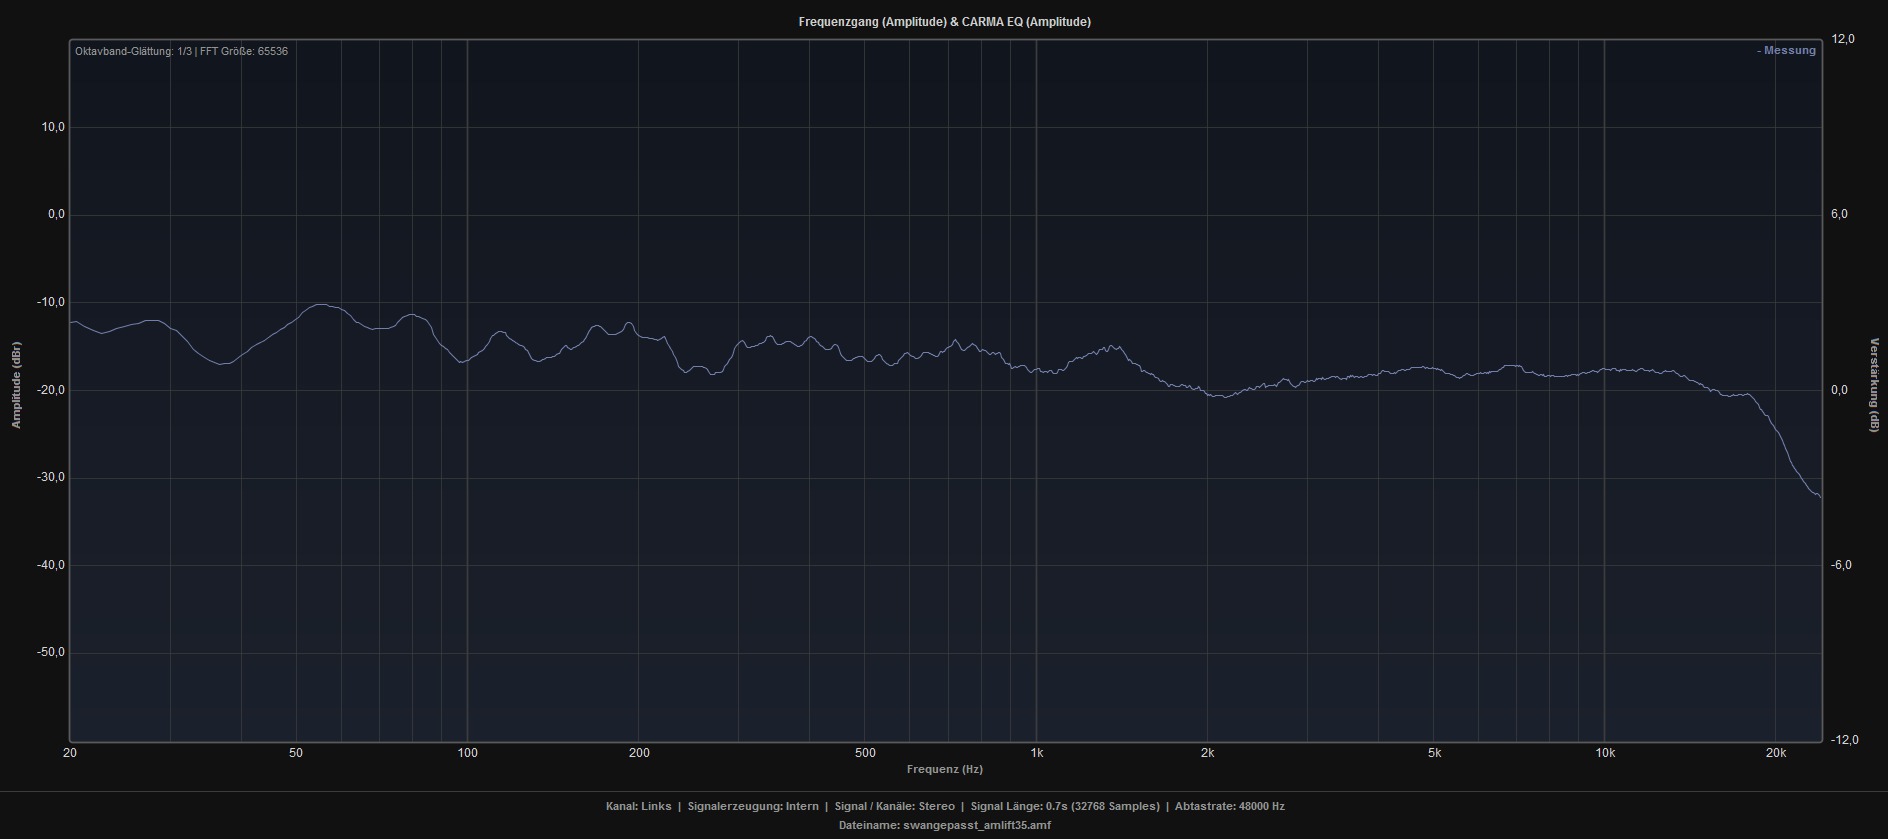Click the Messung legend entry
Image resolution: width=1888 pixels, height=839 pixels.
click(1786, 51)
